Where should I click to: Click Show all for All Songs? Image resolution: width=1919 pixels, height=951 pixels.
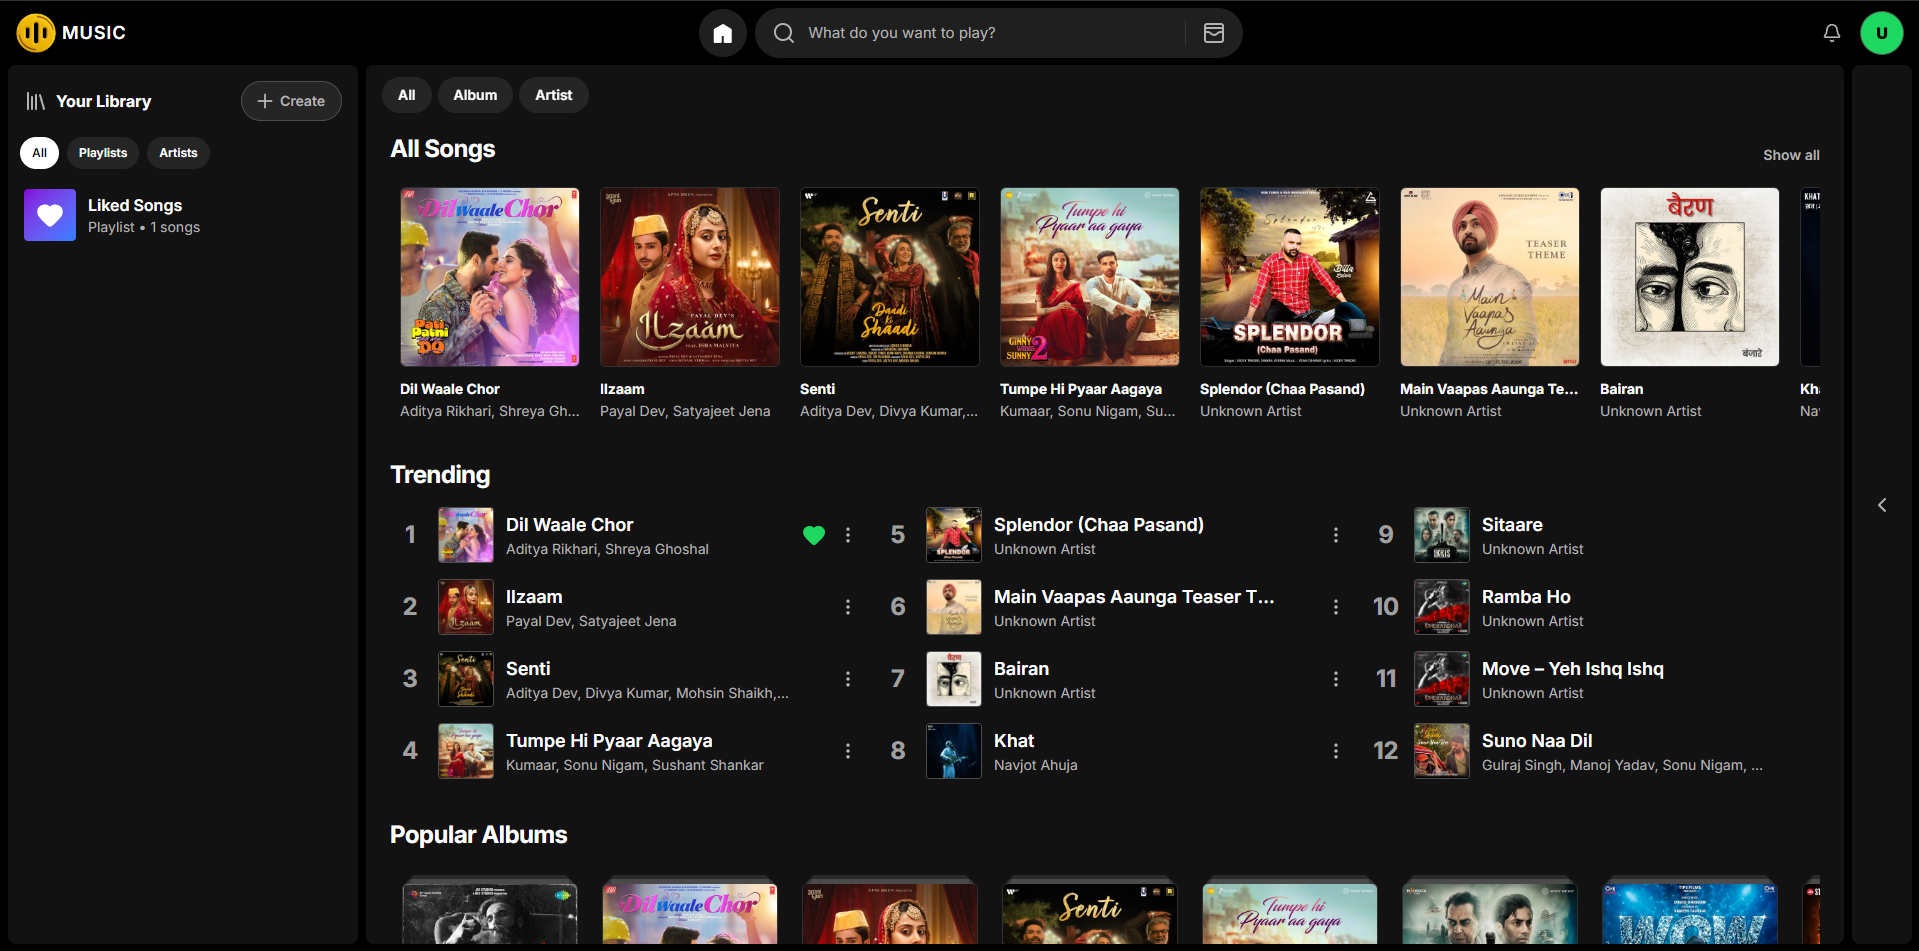[1791, 155]
